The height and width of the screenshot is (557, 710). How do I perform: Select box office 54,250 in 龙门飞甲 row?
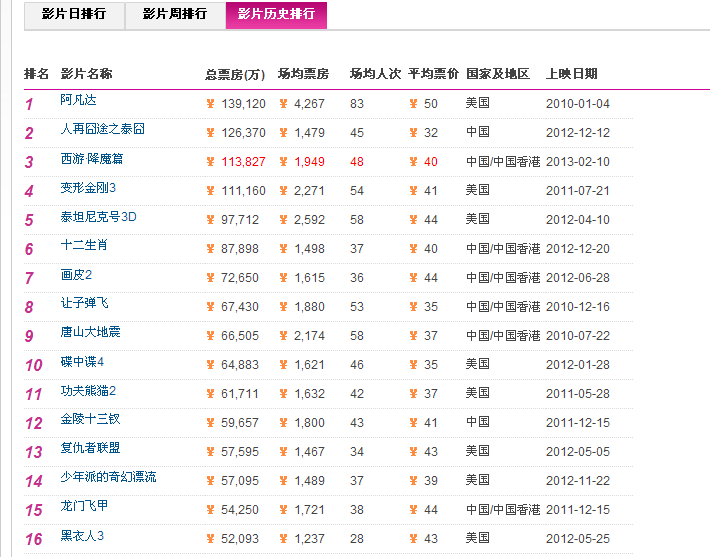(x=240, y=509)
